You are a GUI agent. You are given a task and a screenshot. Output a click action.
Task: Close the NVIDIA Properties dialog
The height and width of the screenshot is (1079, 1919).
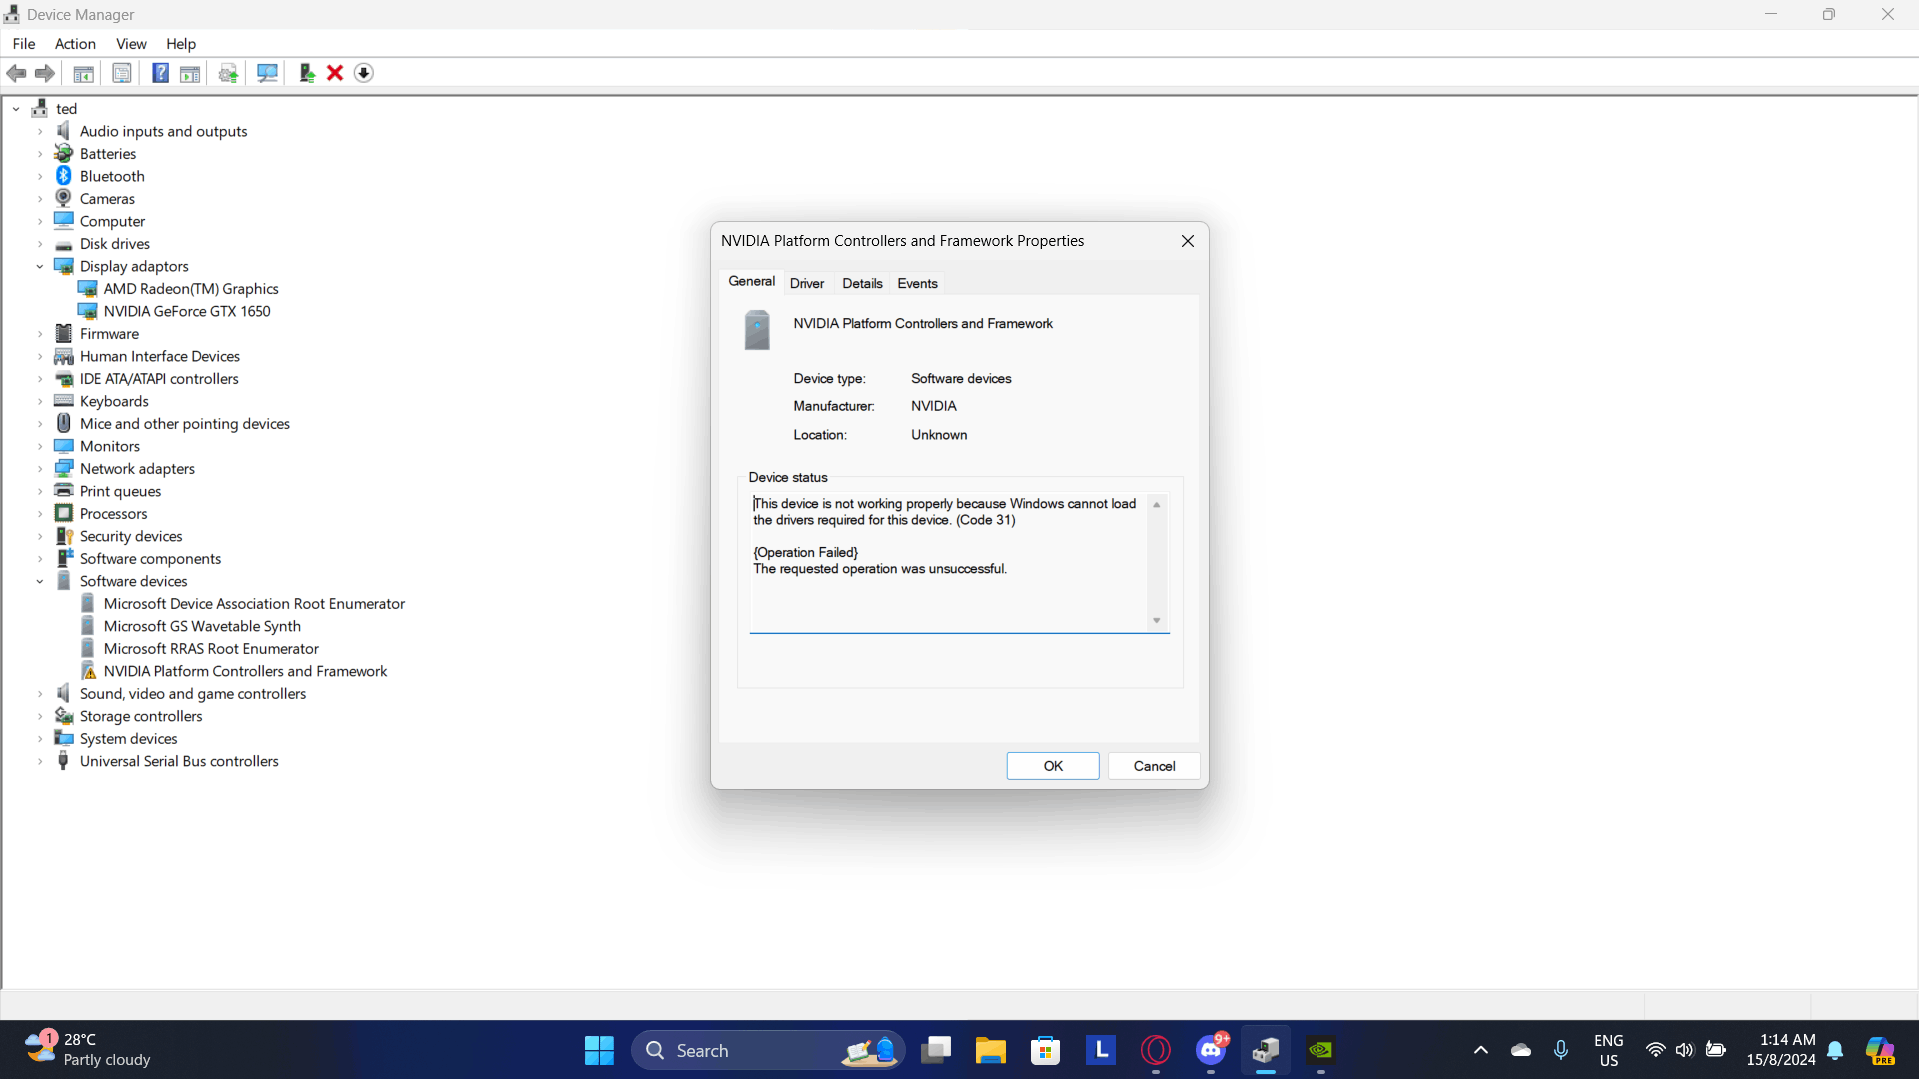[1187, 241]
